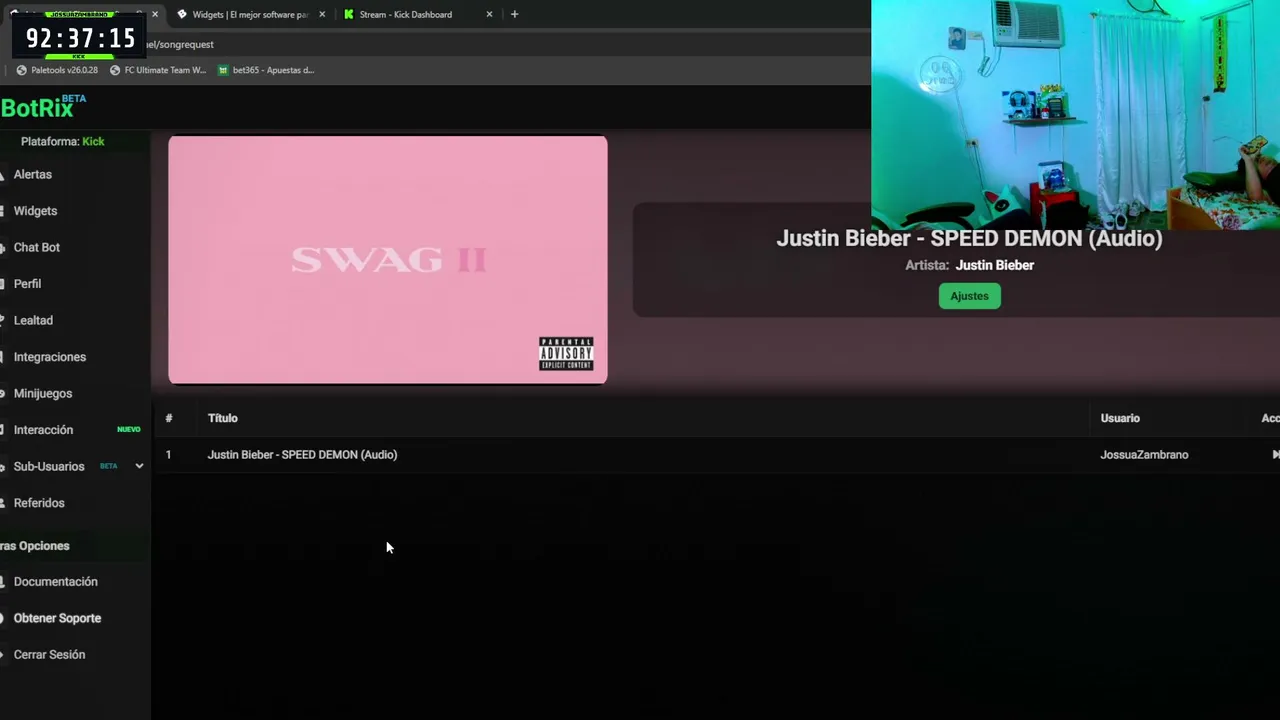Open the Perfil page
This screenshot has height=720, width=1280.
click(x=27, y=284)
